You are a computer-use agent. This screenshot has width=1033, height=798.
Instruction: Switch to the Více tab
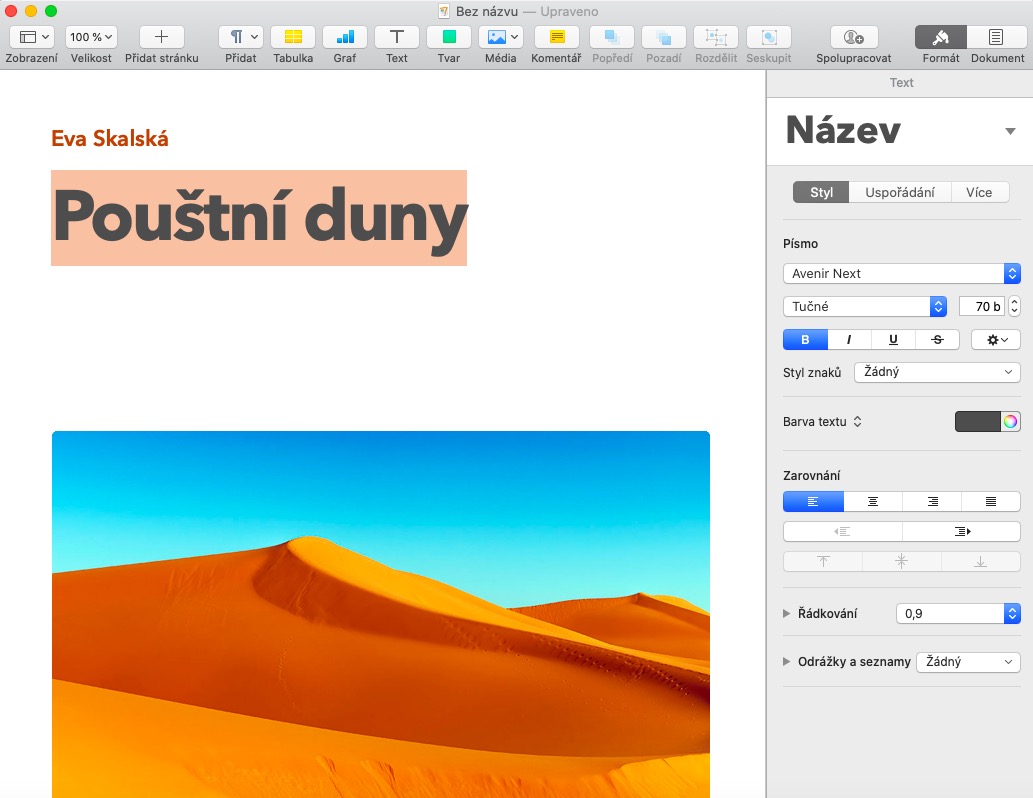pyautogui.click(x=979, y=192)
